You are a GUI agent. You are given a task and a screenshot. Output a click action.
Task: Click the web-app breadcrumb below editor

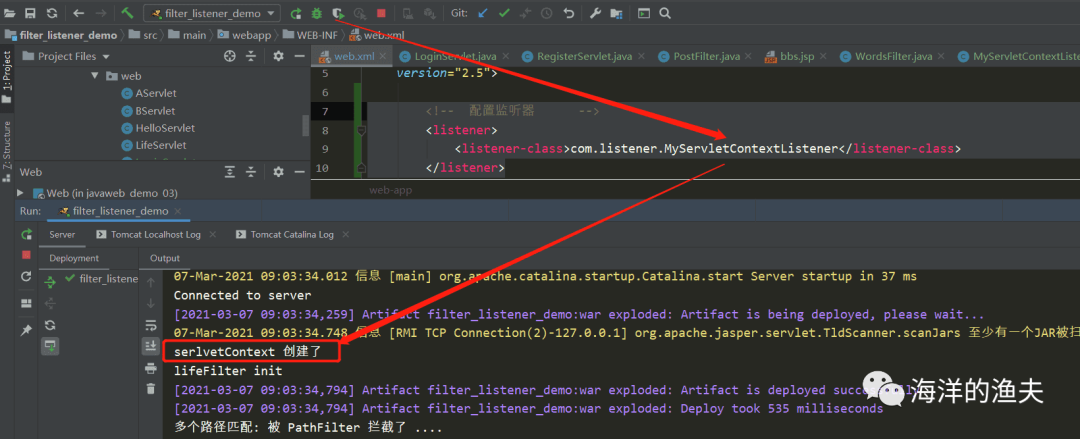point(390,190)
